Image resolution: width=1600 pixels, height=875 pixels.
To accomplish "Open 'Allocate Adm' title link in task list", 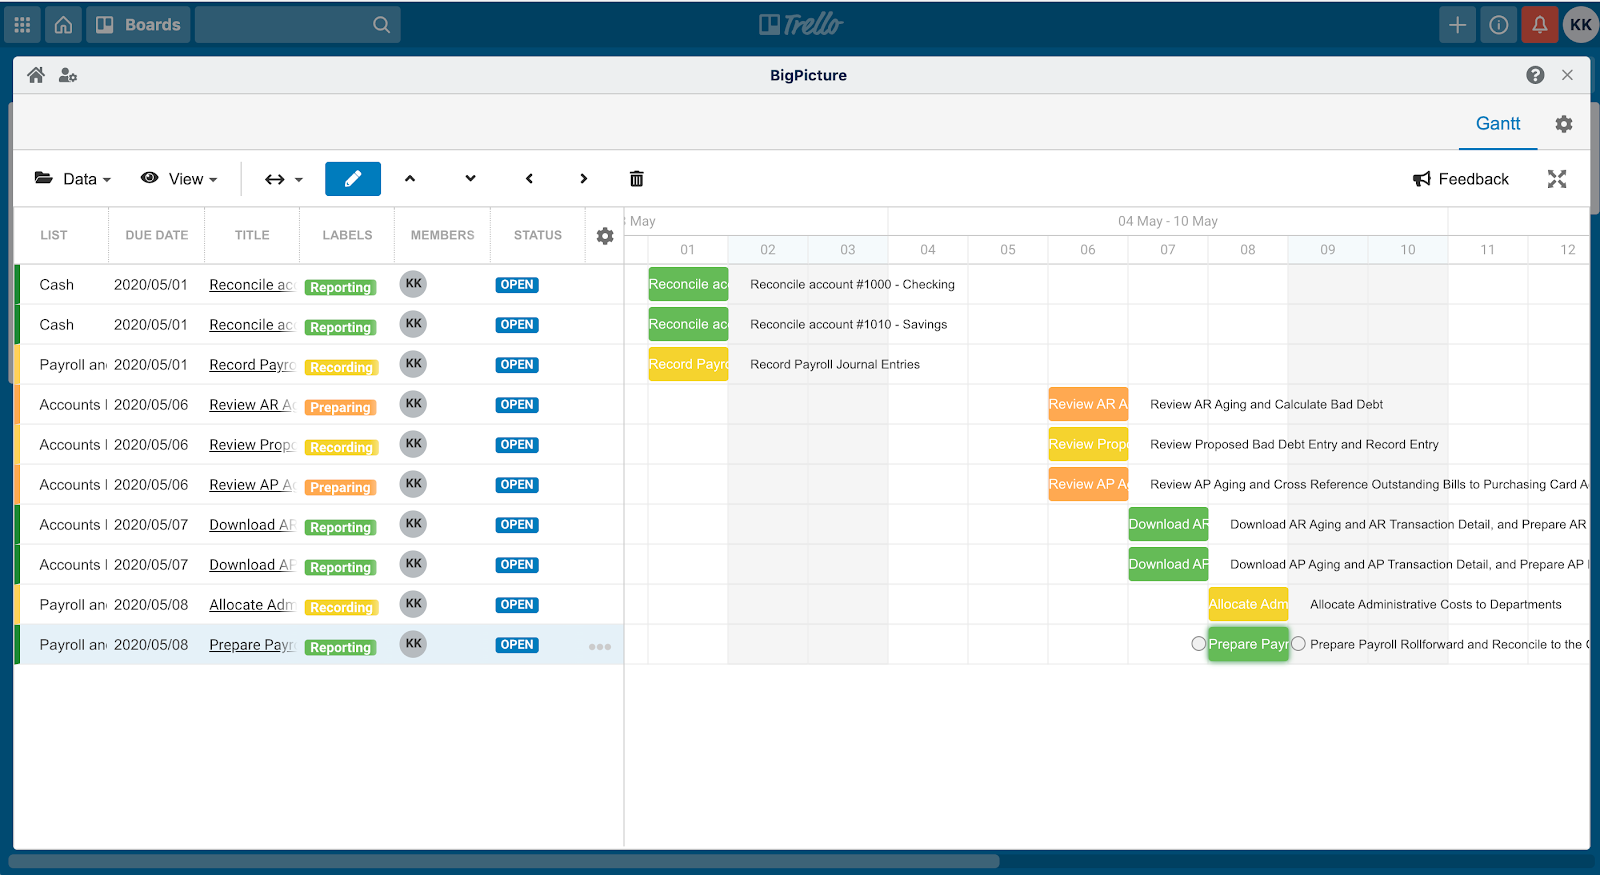I will click(x=252, y=605).
